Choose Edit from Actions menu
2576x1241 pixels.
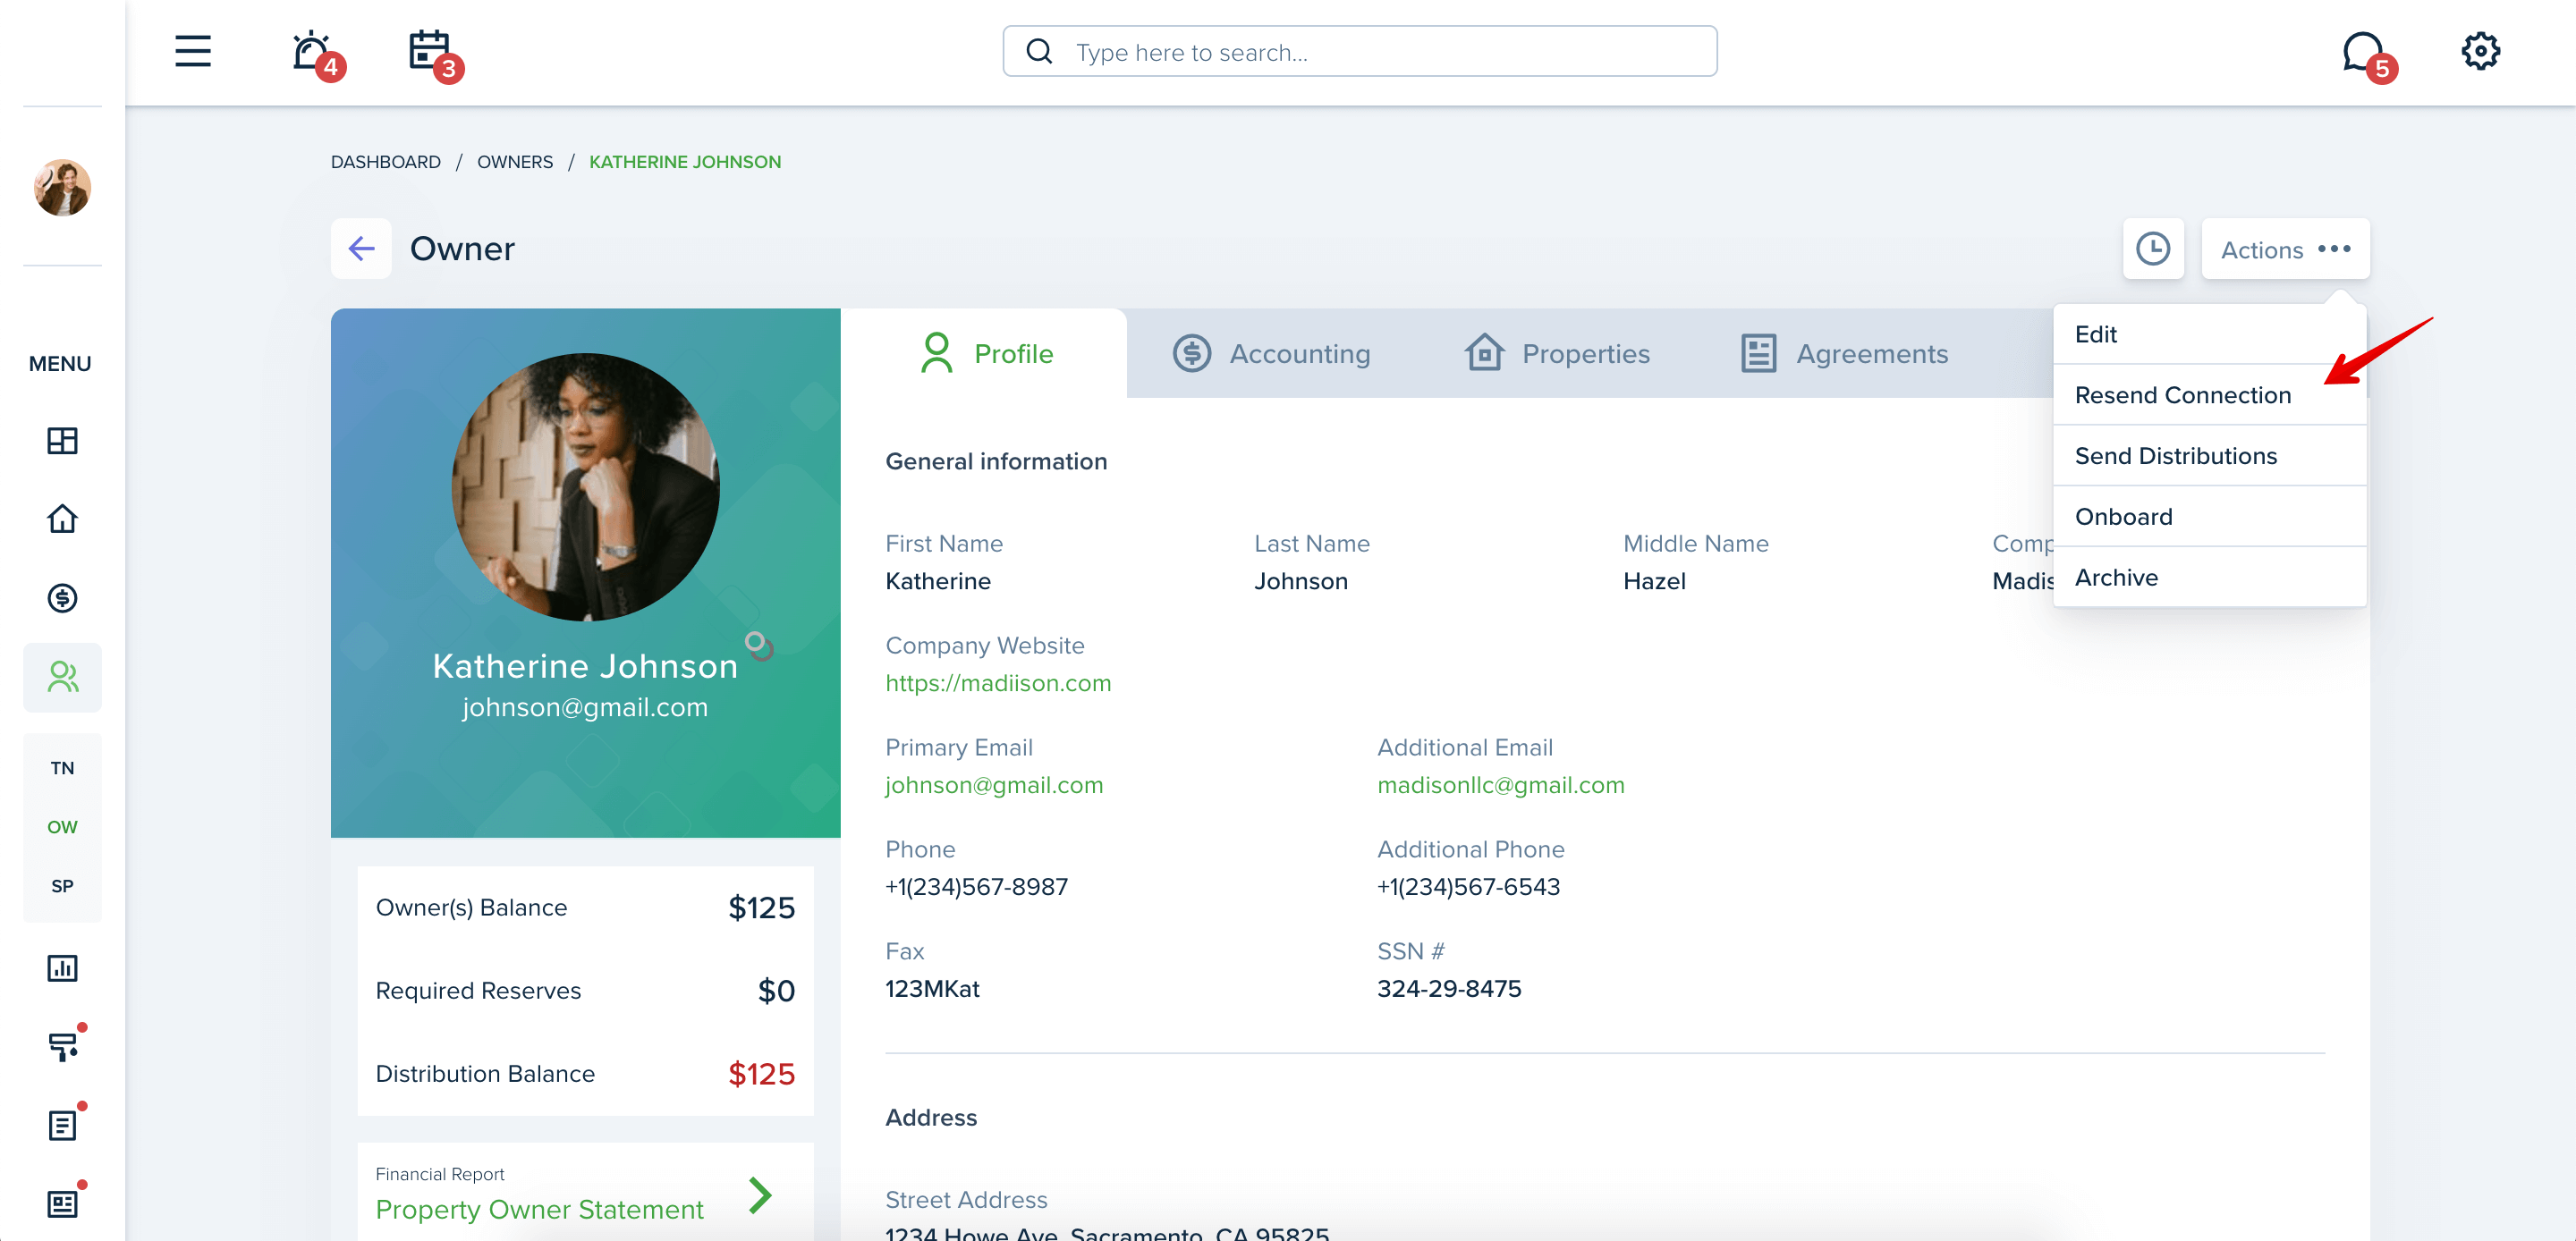(2209, 334)
